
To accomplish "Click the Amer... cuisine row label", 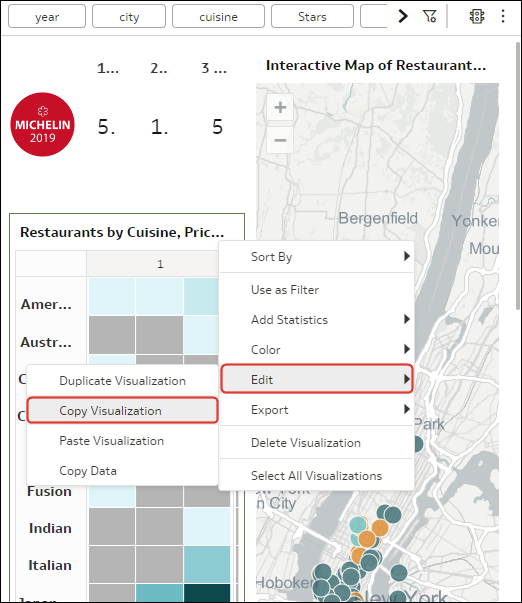I will pyautogui.click(x=46, y=305).
